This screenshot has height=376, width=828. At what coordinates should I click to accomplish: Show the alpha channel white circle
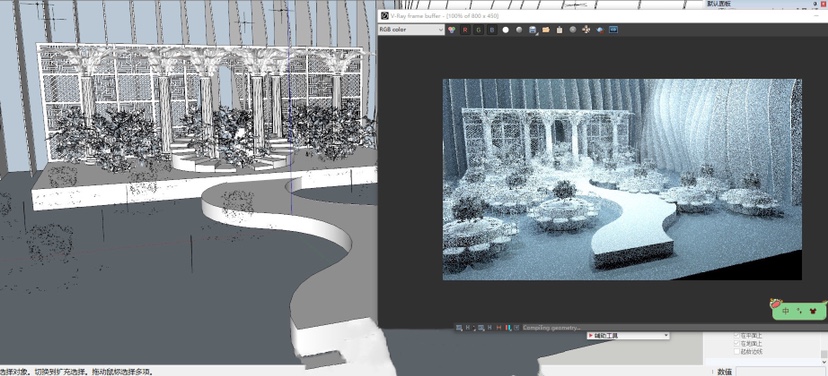[x=505, y=30]
